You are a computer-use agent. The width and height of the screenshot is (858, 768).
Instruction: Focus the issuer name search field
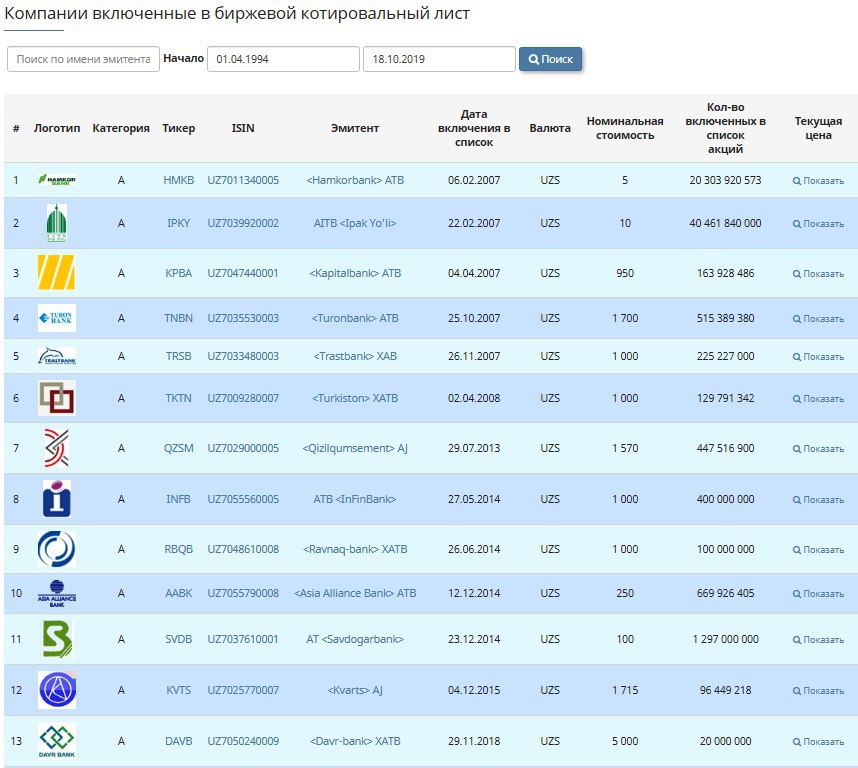tap(83, 59)
